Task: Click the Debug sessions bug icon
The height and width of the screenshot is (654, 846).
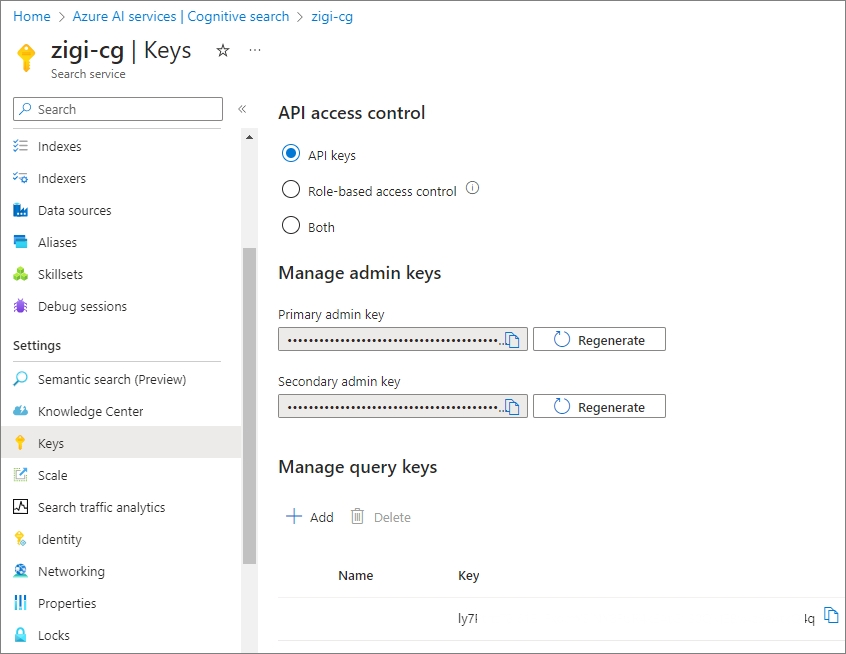Action: click(21, 306)
